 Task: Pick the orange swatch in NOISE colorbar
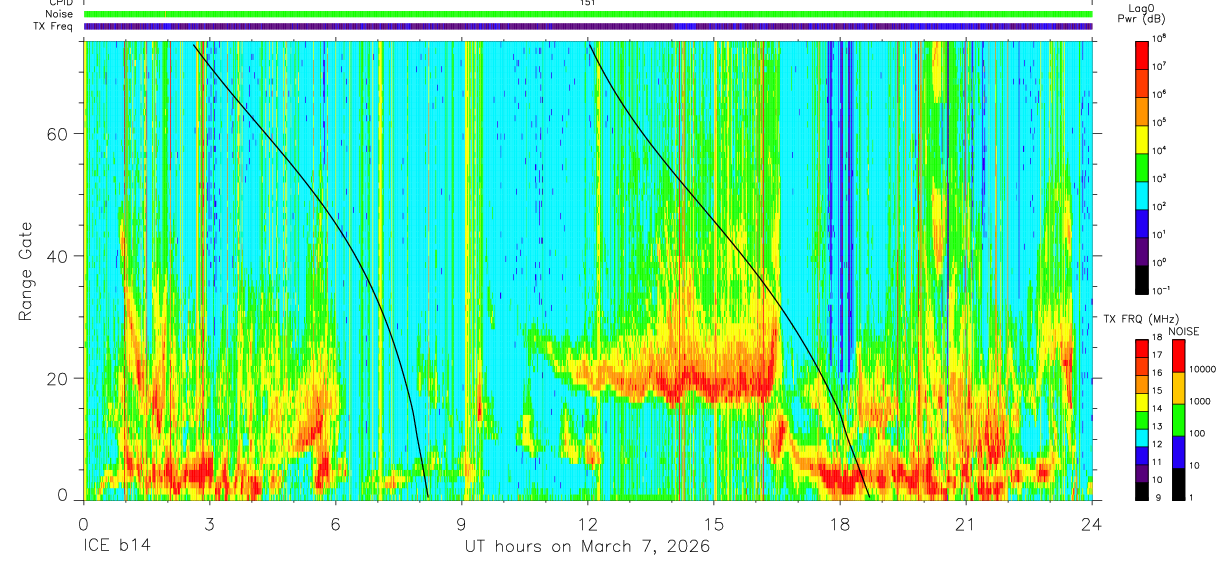(x=1178, y=388)
